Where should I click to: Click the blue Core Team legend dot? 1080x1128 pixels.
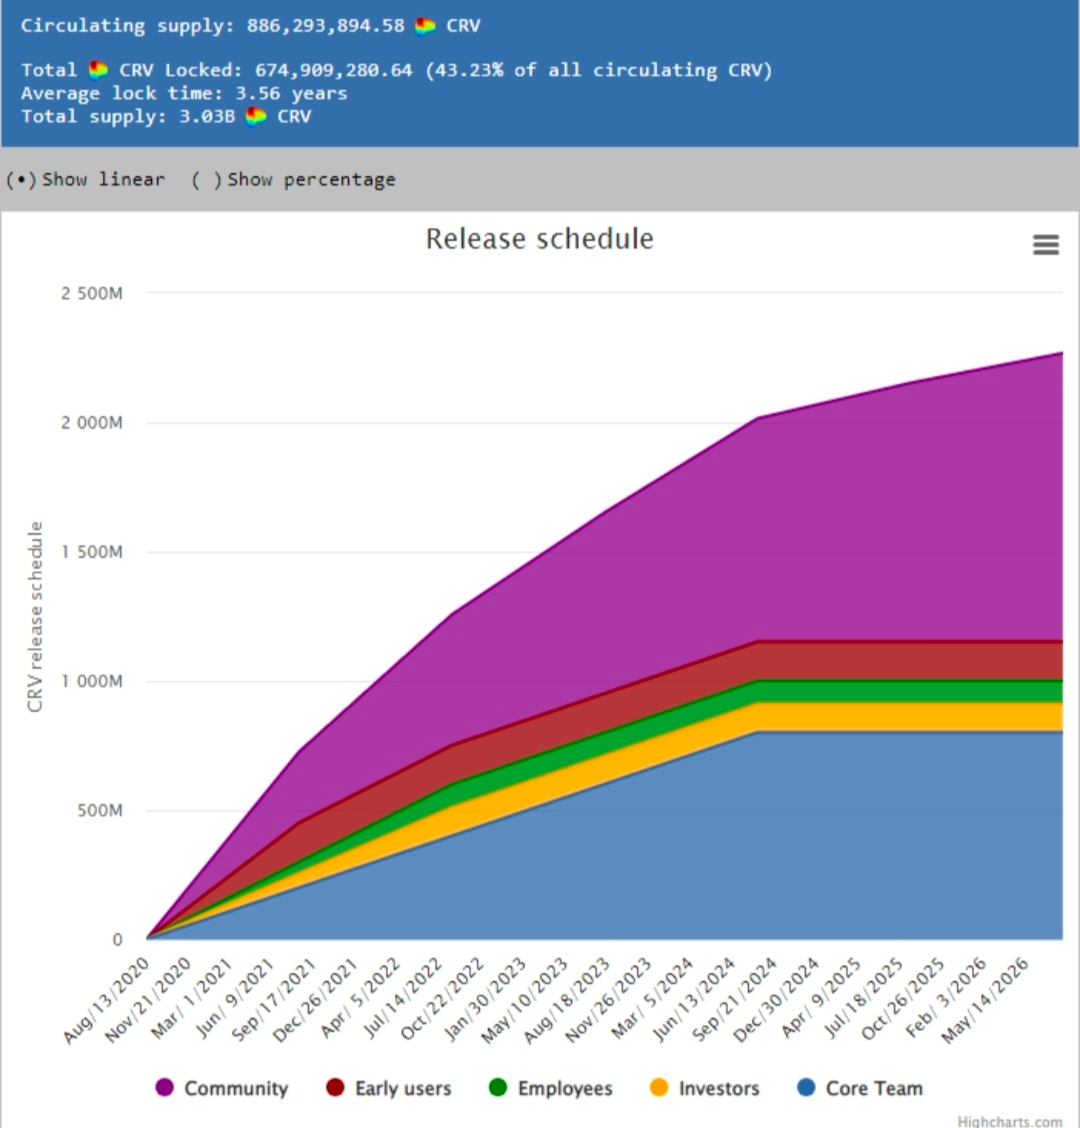coord(807,1087)
